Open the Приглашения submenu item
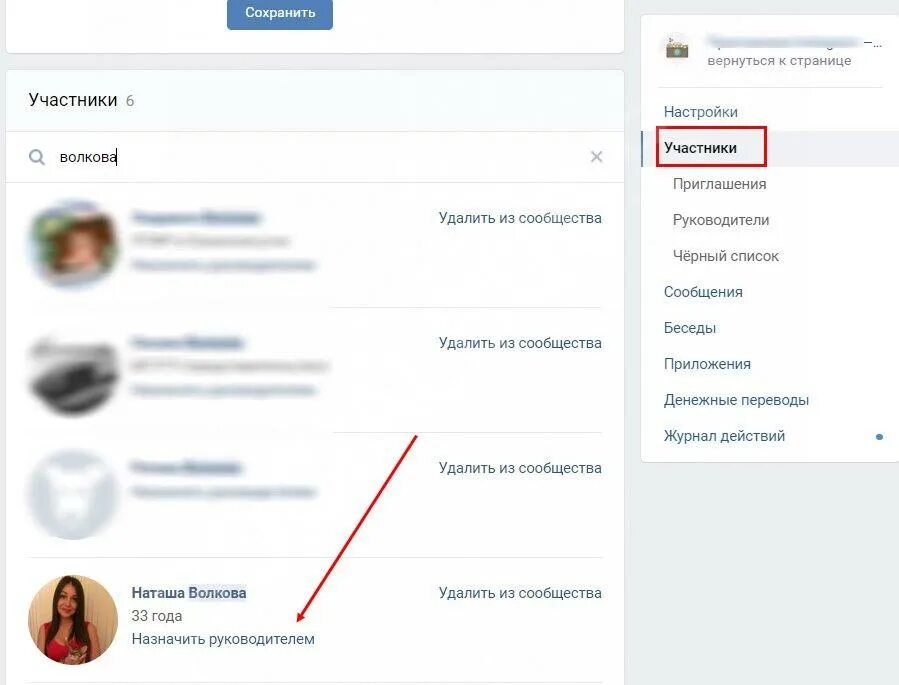Viewport: 899px width, 685px height. (720, 184)
